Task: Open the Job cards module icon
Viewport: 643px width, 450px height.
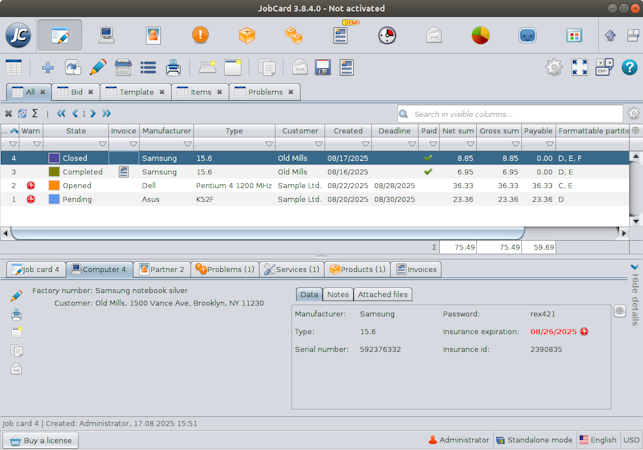Action: (60, 35)
